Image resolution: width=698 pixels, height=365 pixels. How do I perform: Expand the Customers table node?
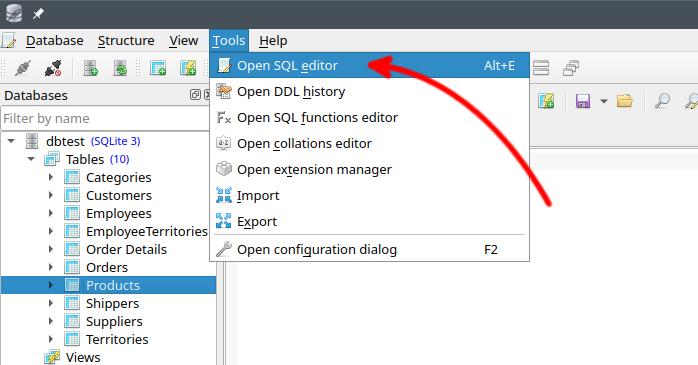(51, 195)
